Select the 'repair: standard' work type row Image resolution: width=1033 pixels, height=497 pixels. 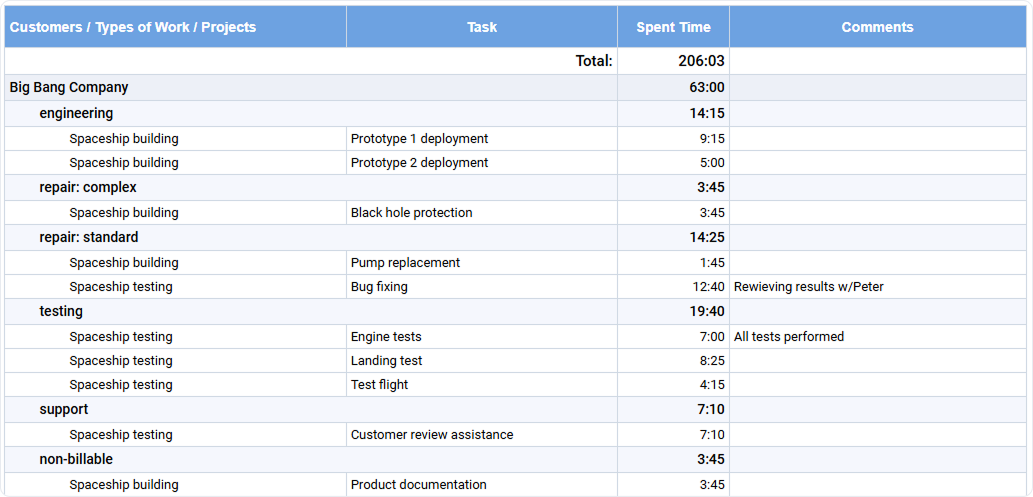[x=516, y=237]
